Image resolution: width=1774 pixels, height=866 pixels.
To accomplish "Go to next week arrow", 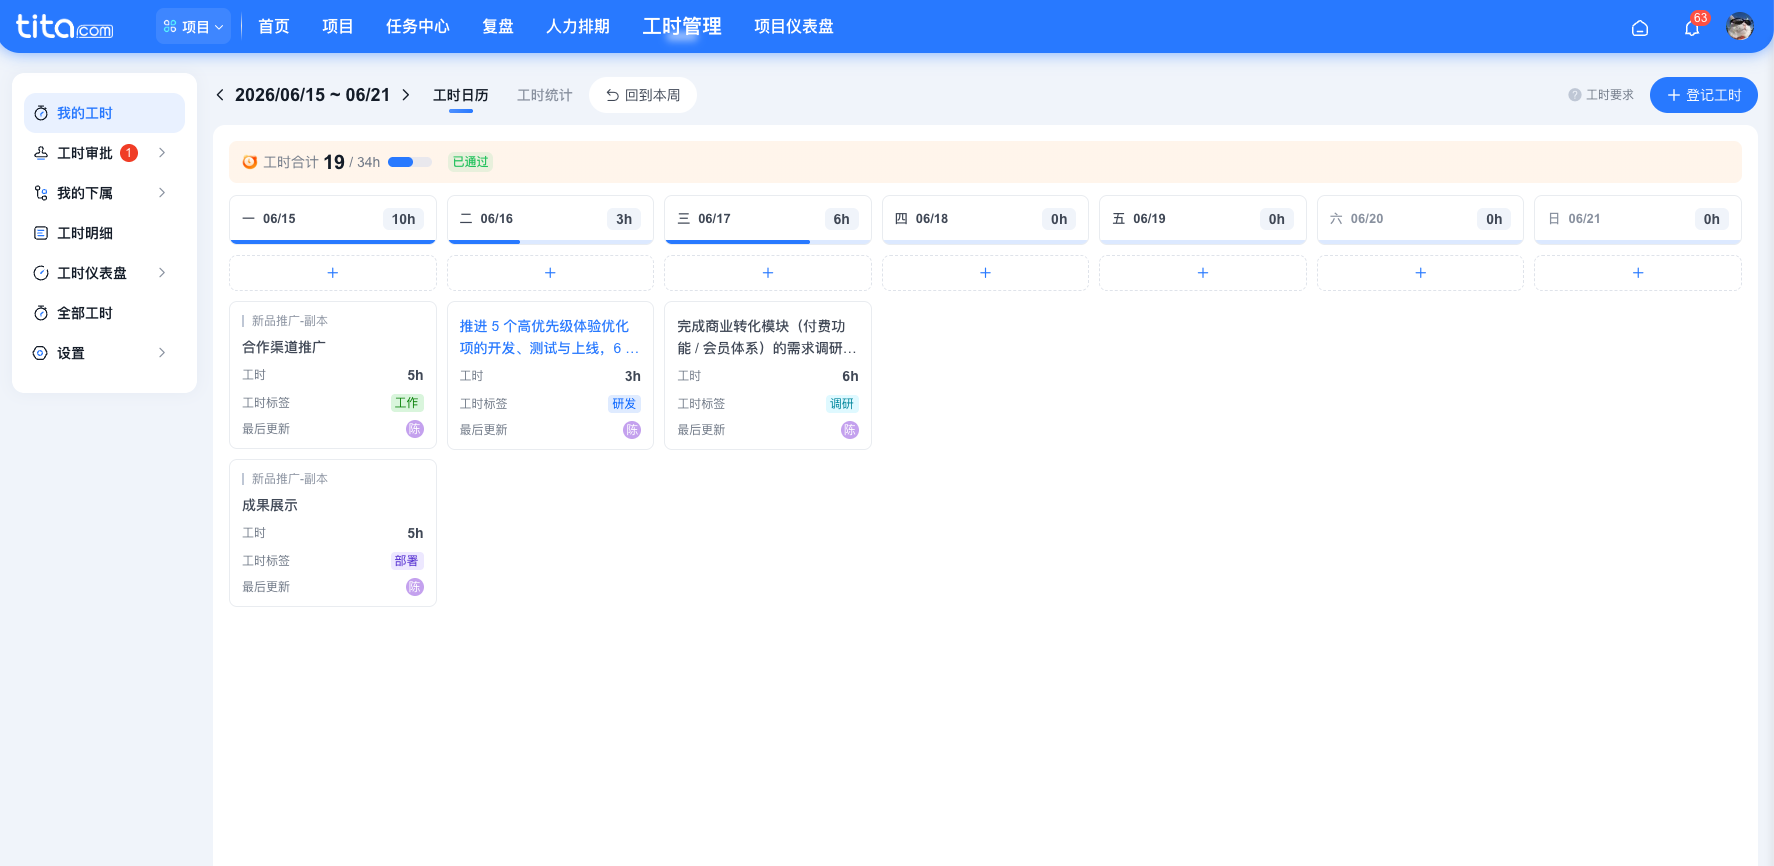I will (405, 95).
